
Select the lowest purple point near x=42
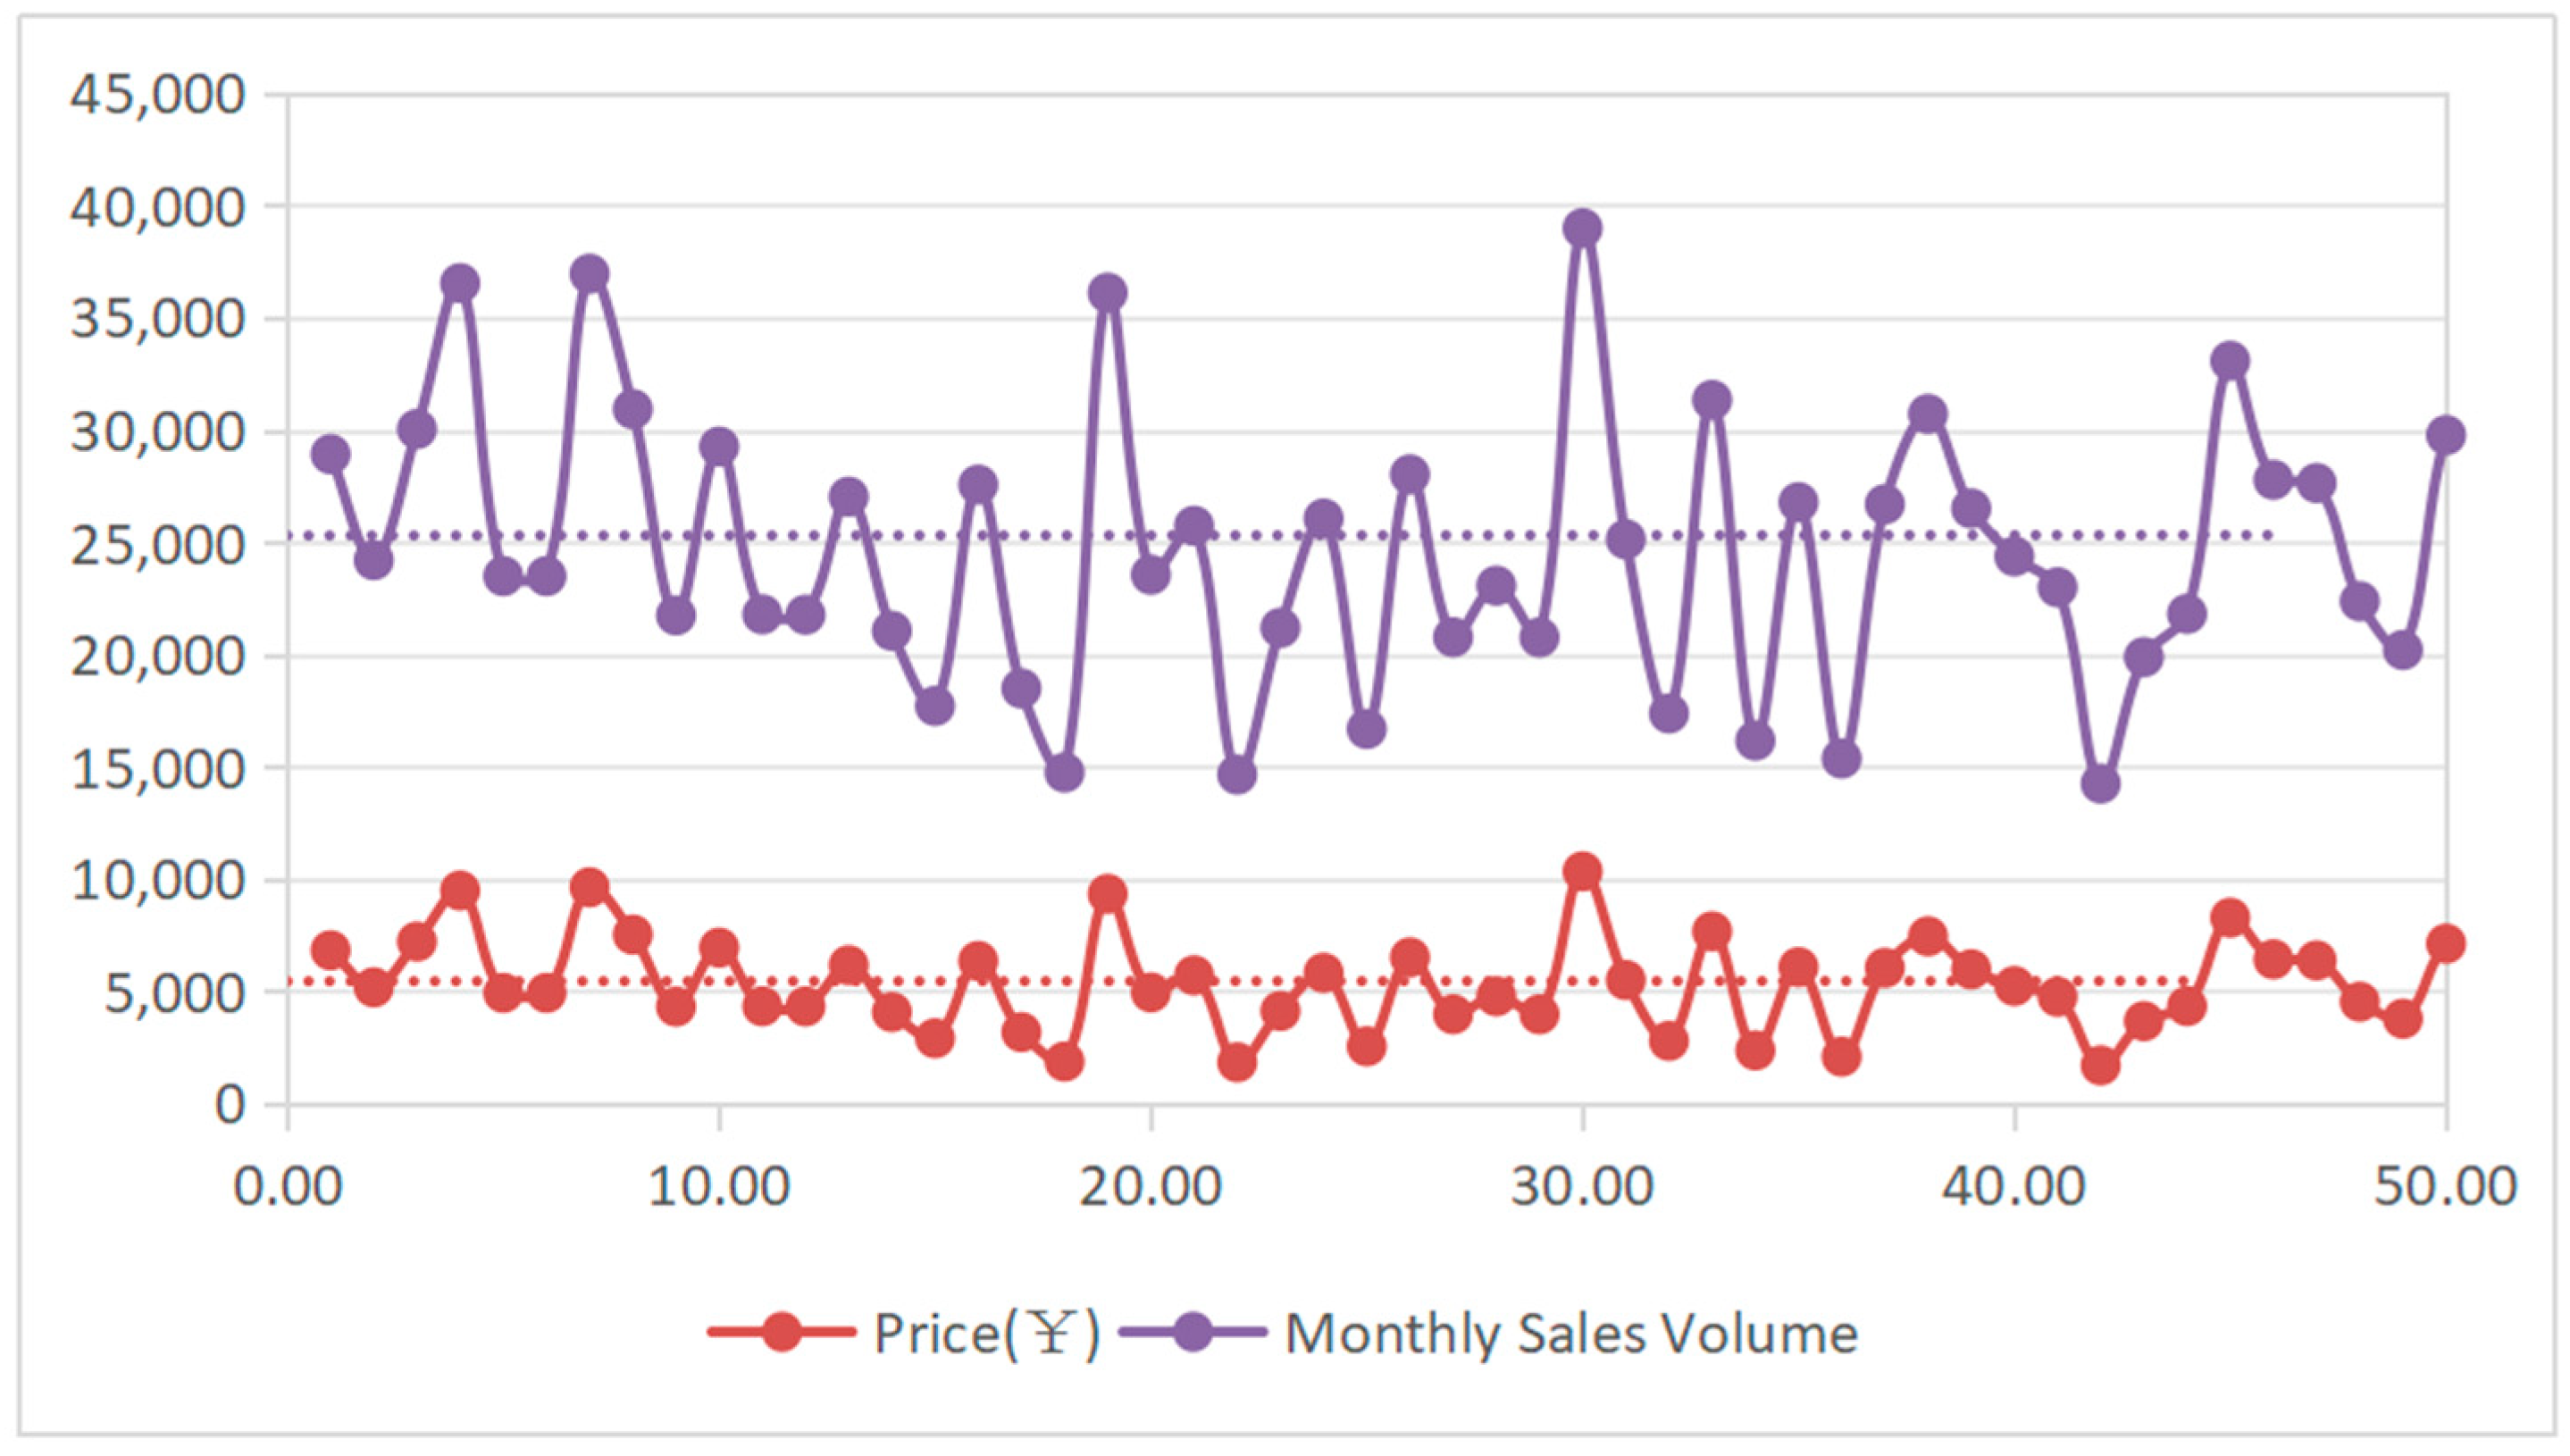2100,785
